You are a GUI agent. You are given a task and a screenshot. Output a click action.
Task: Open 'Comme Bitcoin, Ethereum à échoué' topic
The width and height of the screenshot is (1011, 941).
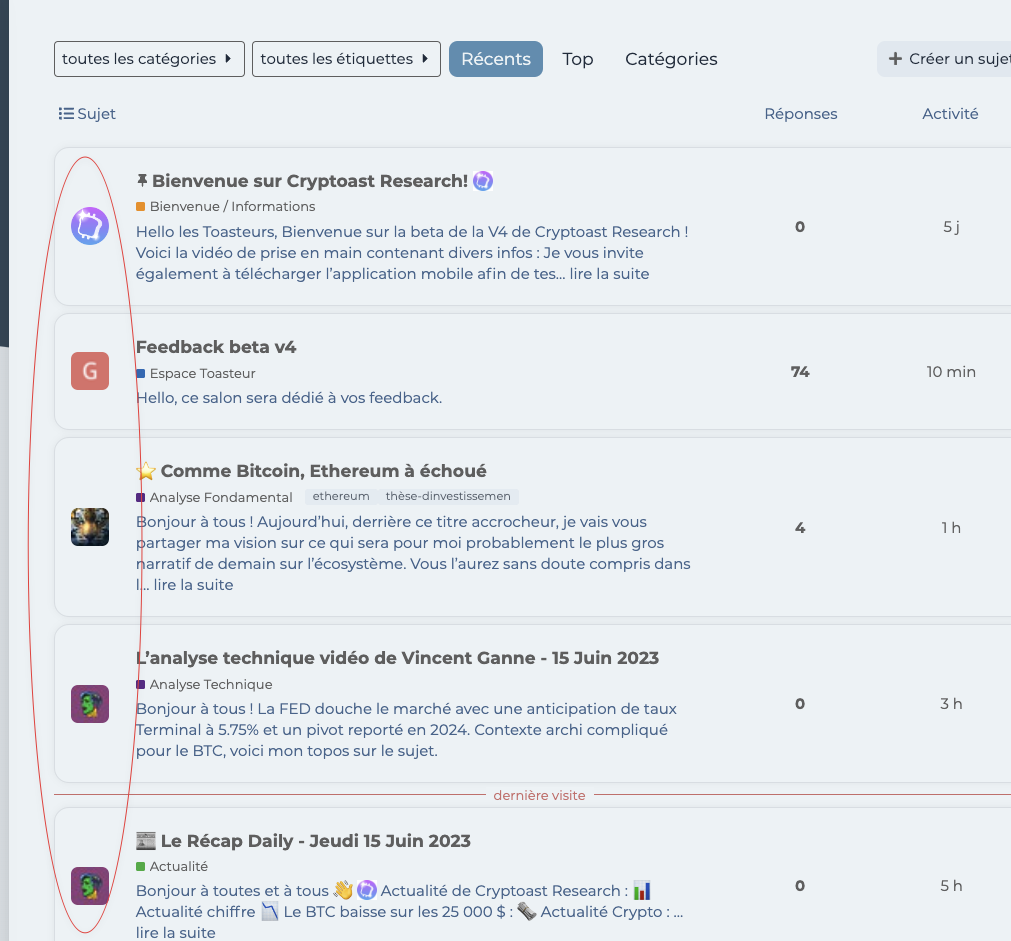(x=323, y=471)
